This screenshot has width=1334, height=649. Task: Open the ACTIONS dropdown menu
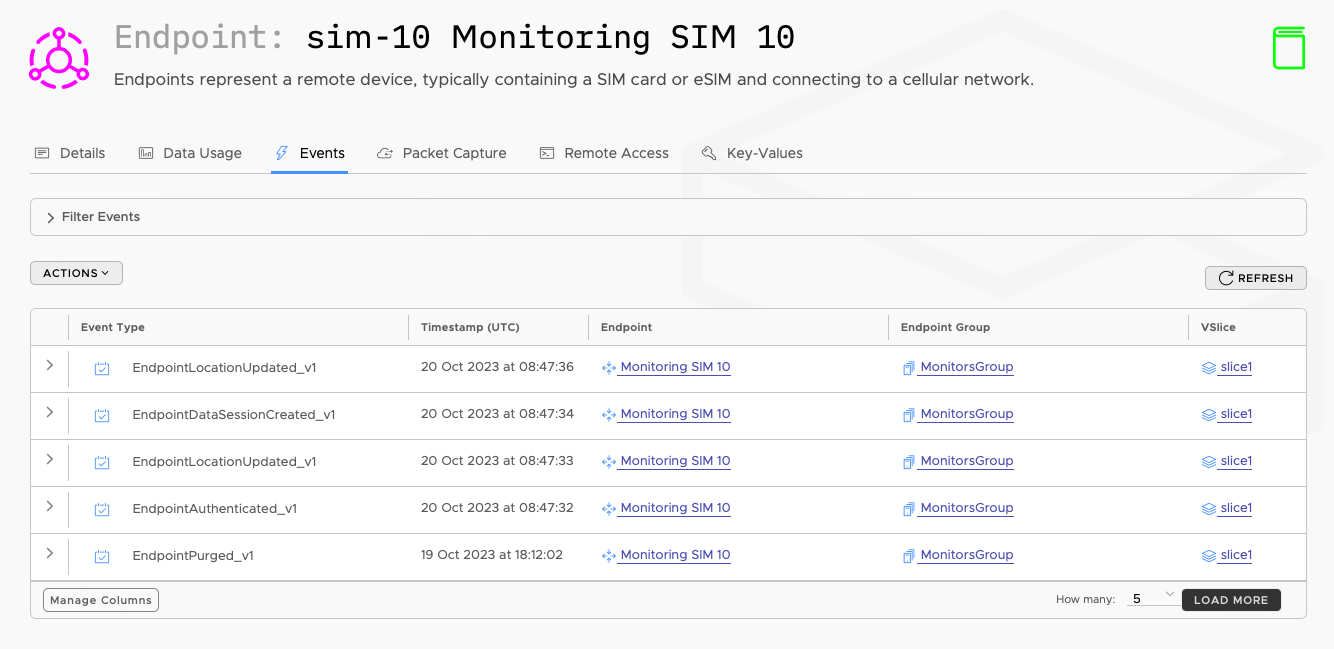click(76, 273)
